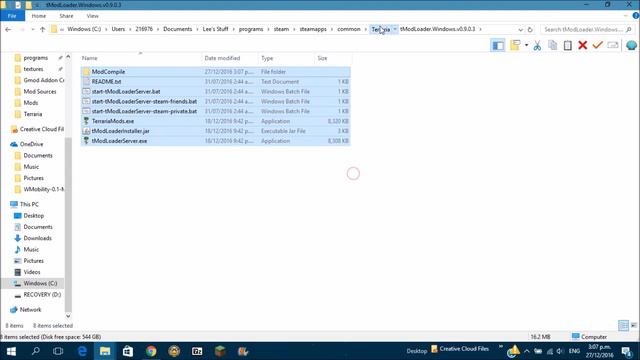Select OneDrive in navigation pane
Screen dimensions: 640x360
tap(31, 144)
